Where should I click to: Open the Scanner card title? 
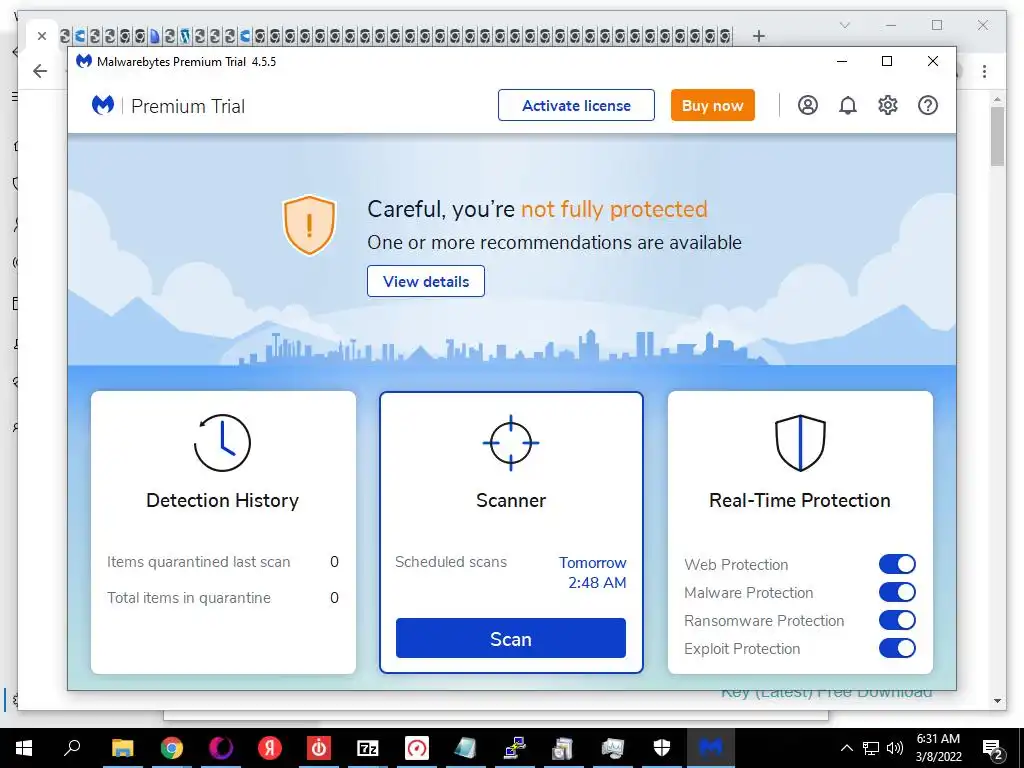511,501
